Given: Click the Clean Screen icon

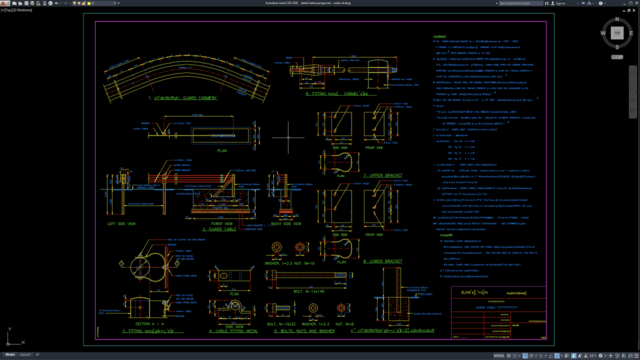Looking at the screenshot, I should click(631, 356).
